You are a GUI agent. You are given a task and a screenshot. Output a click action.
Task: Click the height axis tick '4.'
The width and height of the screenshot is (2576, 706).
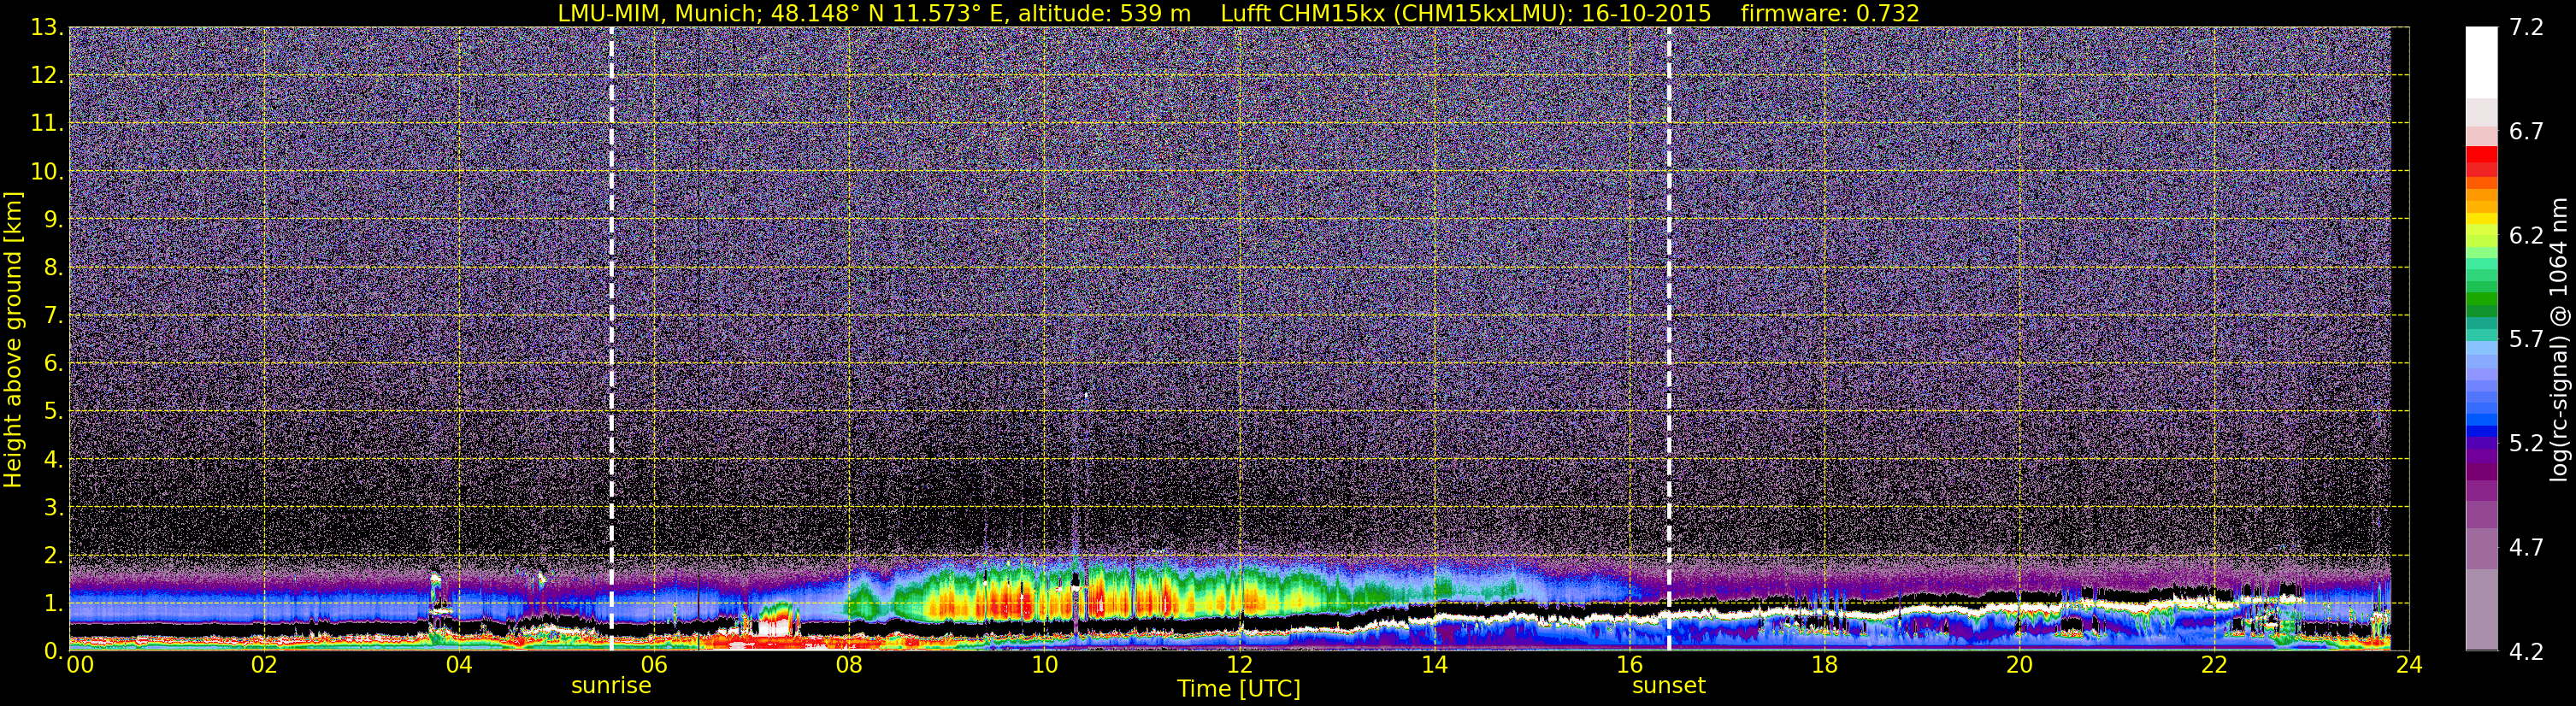click(x=53, y=460)
